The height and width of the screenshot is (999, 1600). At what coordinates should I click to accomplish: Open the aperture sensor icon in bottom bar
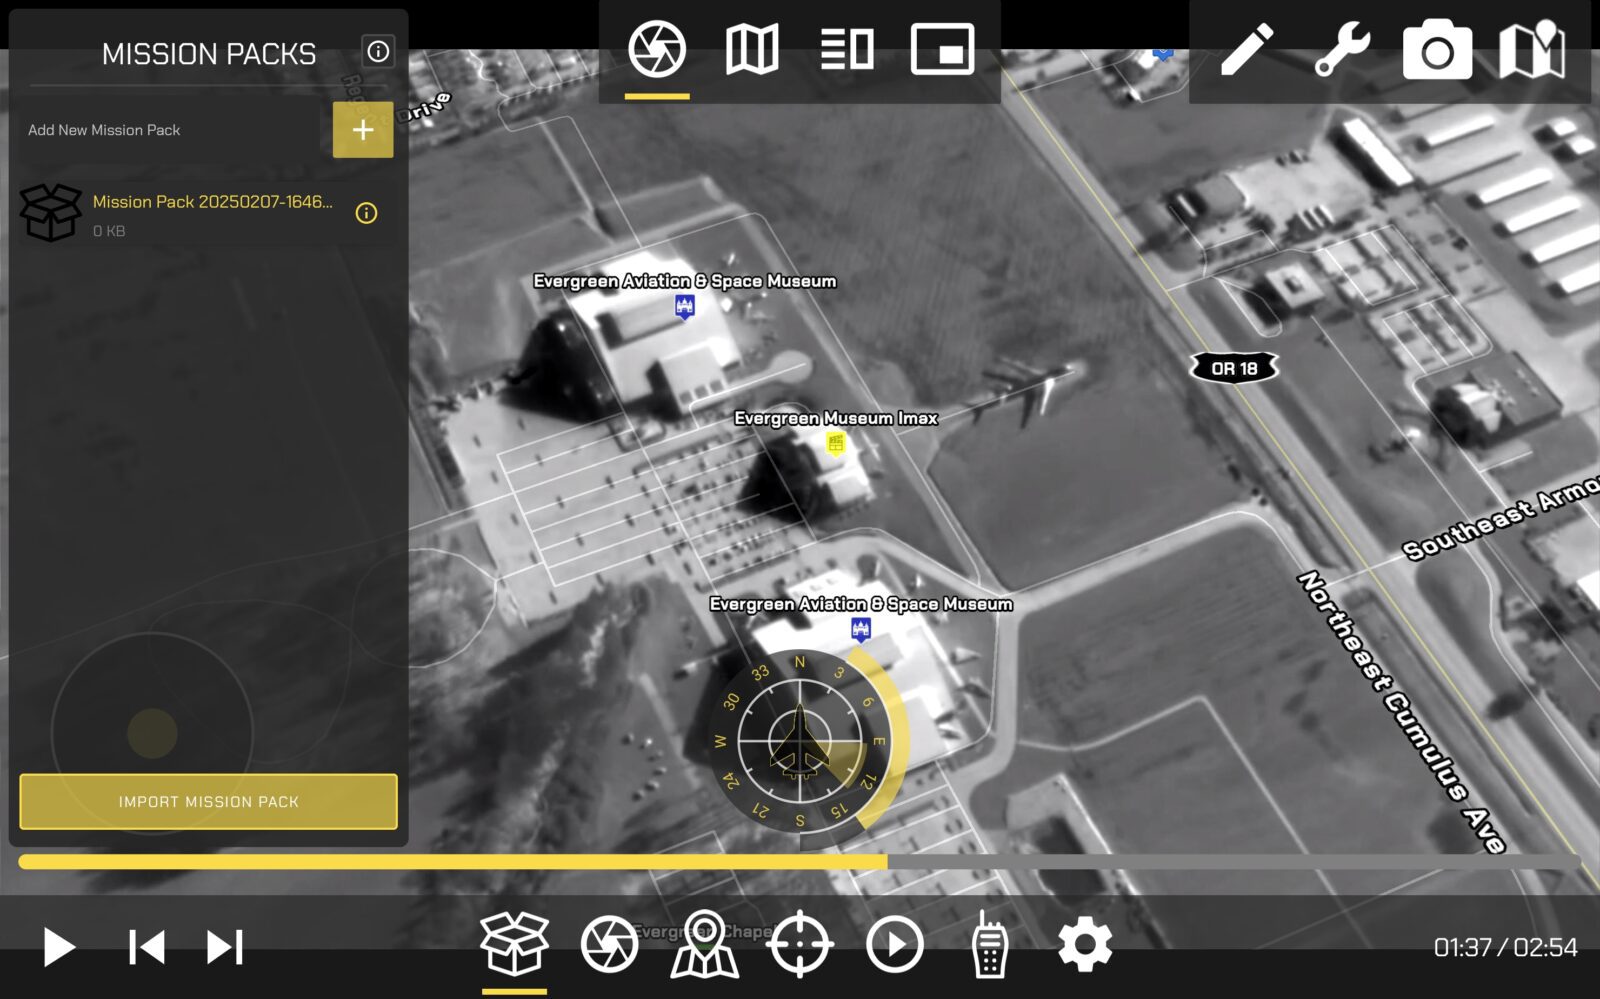[609, 944]
